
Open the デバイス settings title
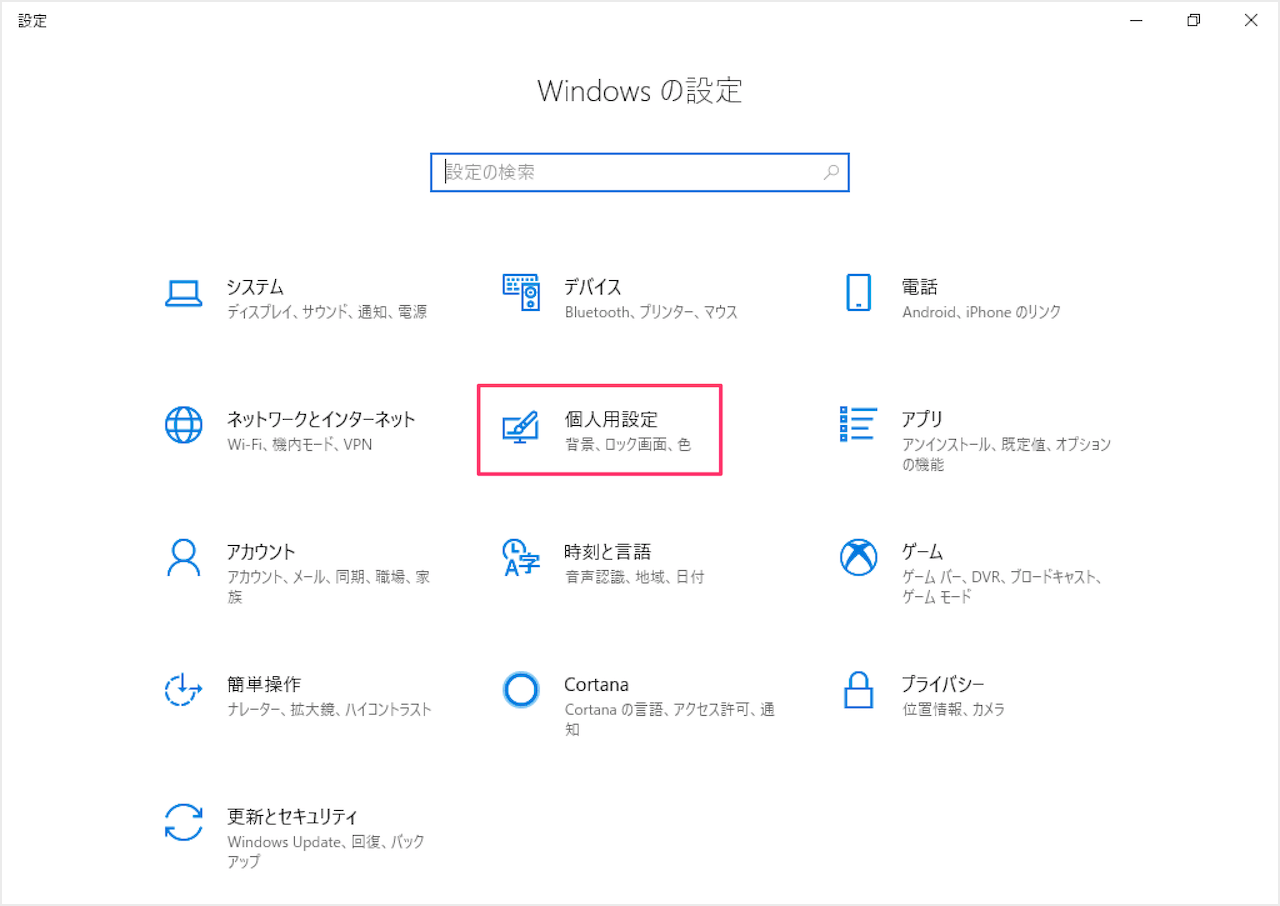593,287
